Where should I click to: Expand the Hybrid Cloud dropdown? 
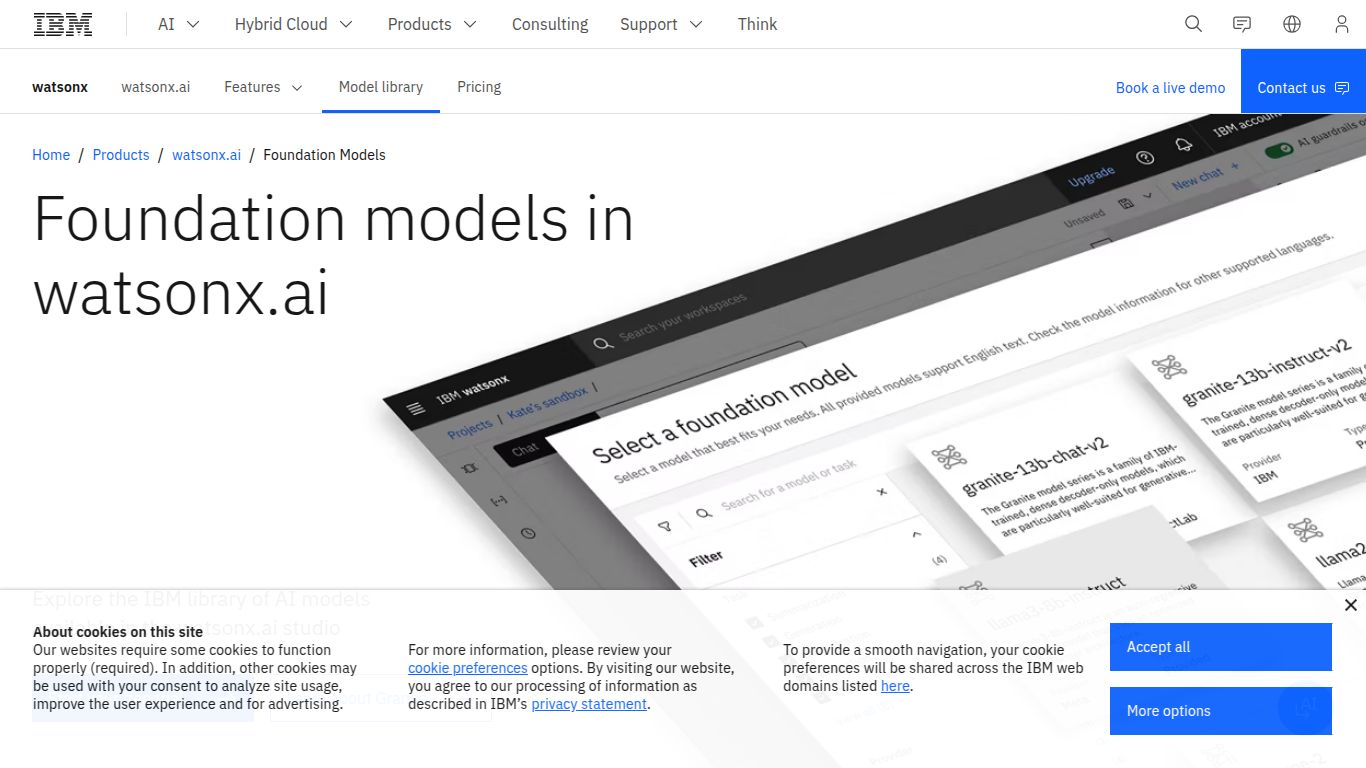(293, 23)
